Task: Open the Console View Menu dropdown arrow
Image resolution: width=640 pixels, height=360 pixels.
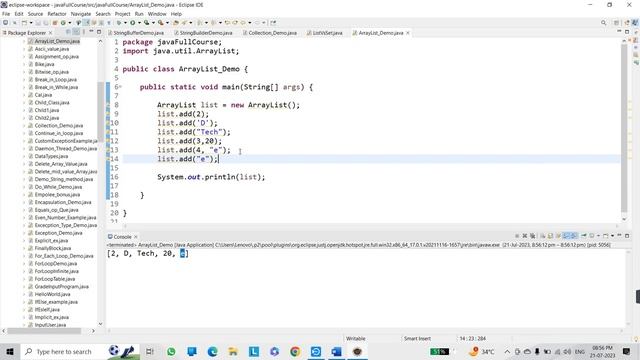Action: (612, 236)
